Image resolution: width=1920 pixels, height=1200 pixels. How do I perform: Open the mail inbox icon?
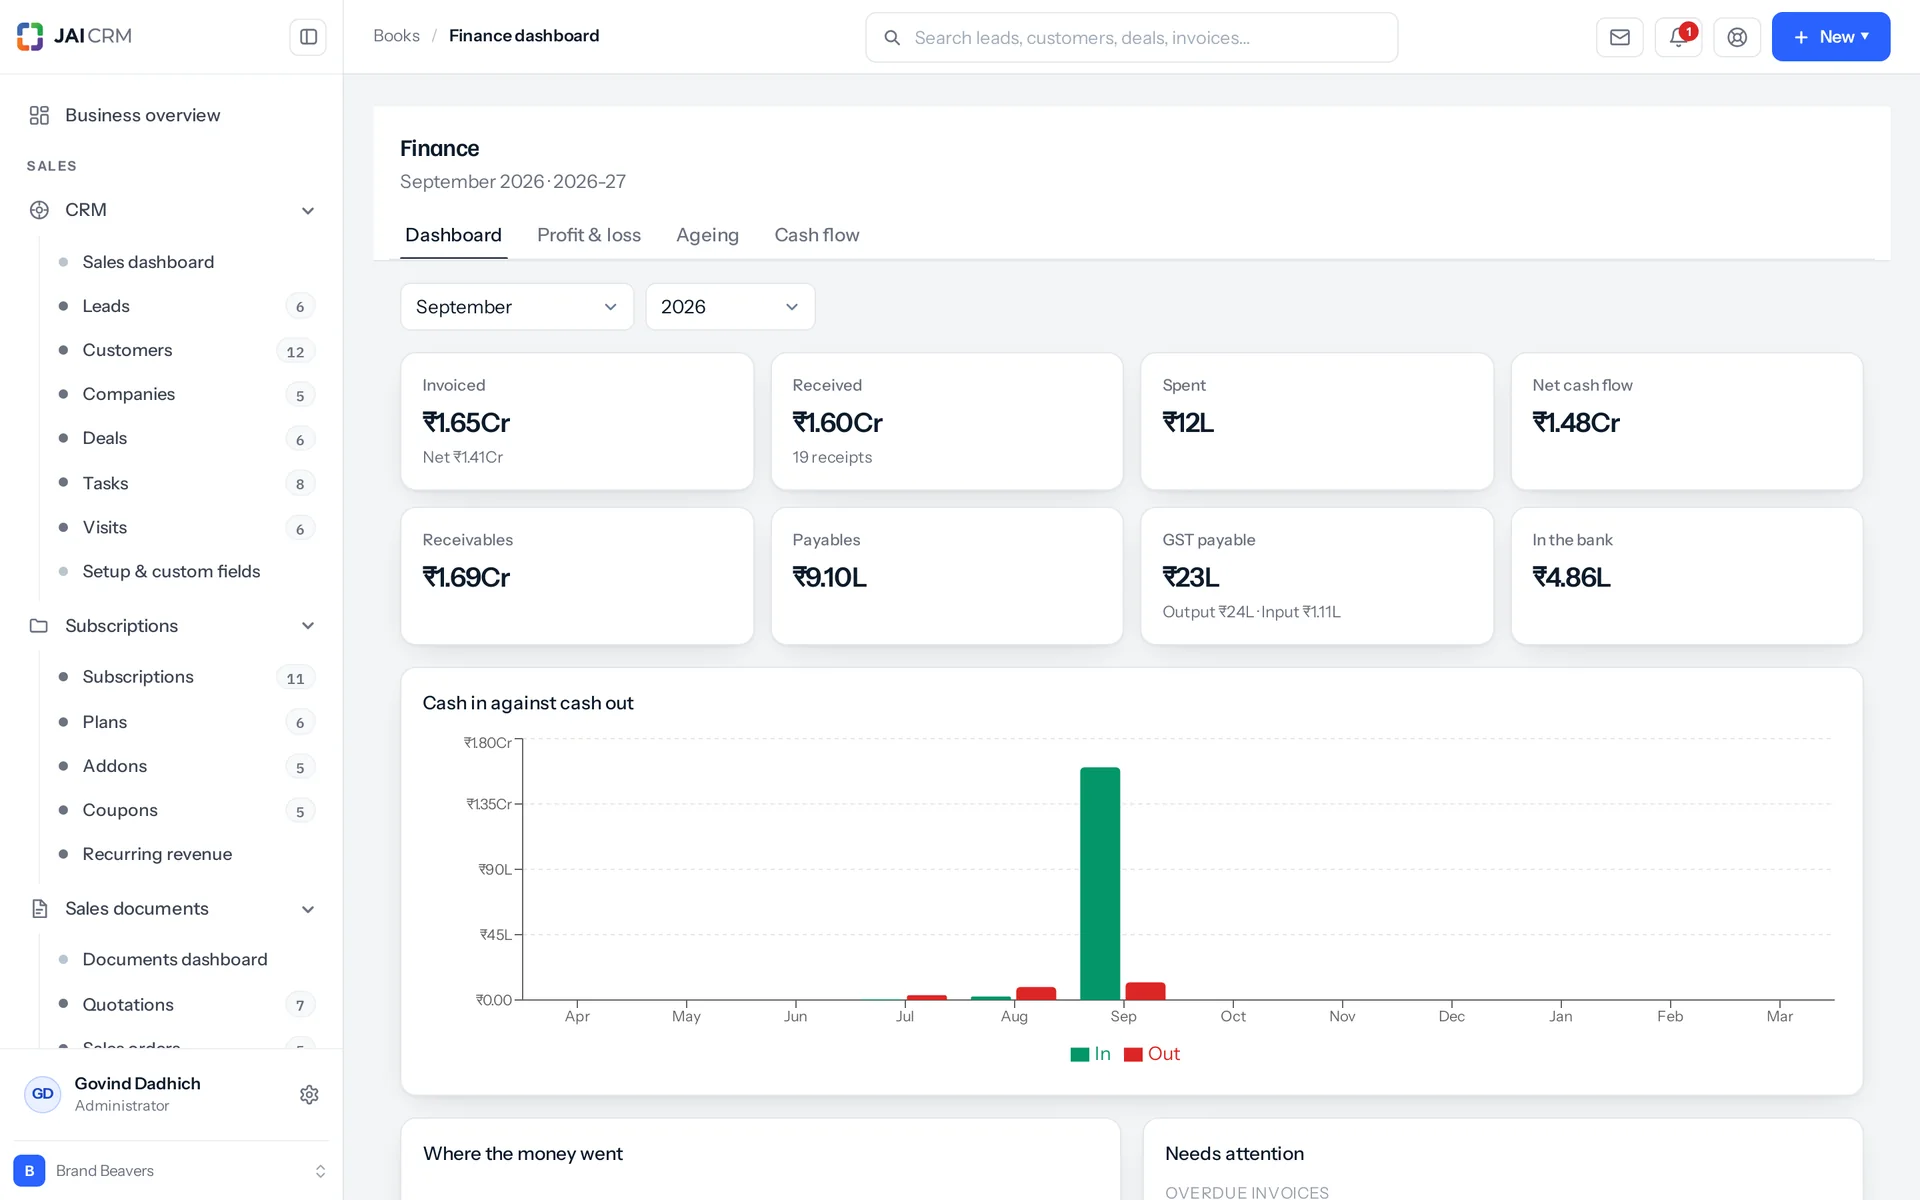coord(1619,37)
